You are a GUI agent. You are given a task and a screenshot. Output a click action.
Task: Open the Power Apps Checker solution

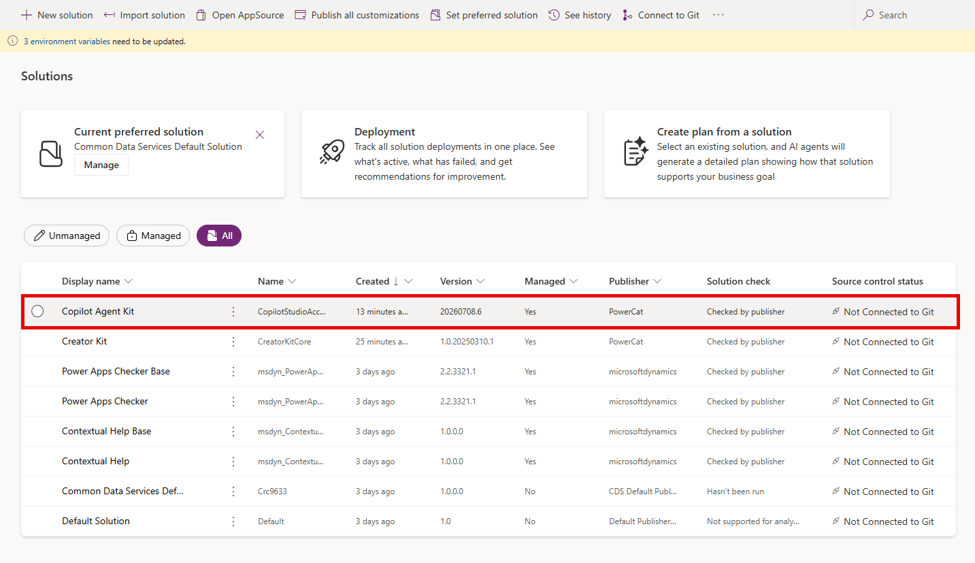click(x=104, y=401)
